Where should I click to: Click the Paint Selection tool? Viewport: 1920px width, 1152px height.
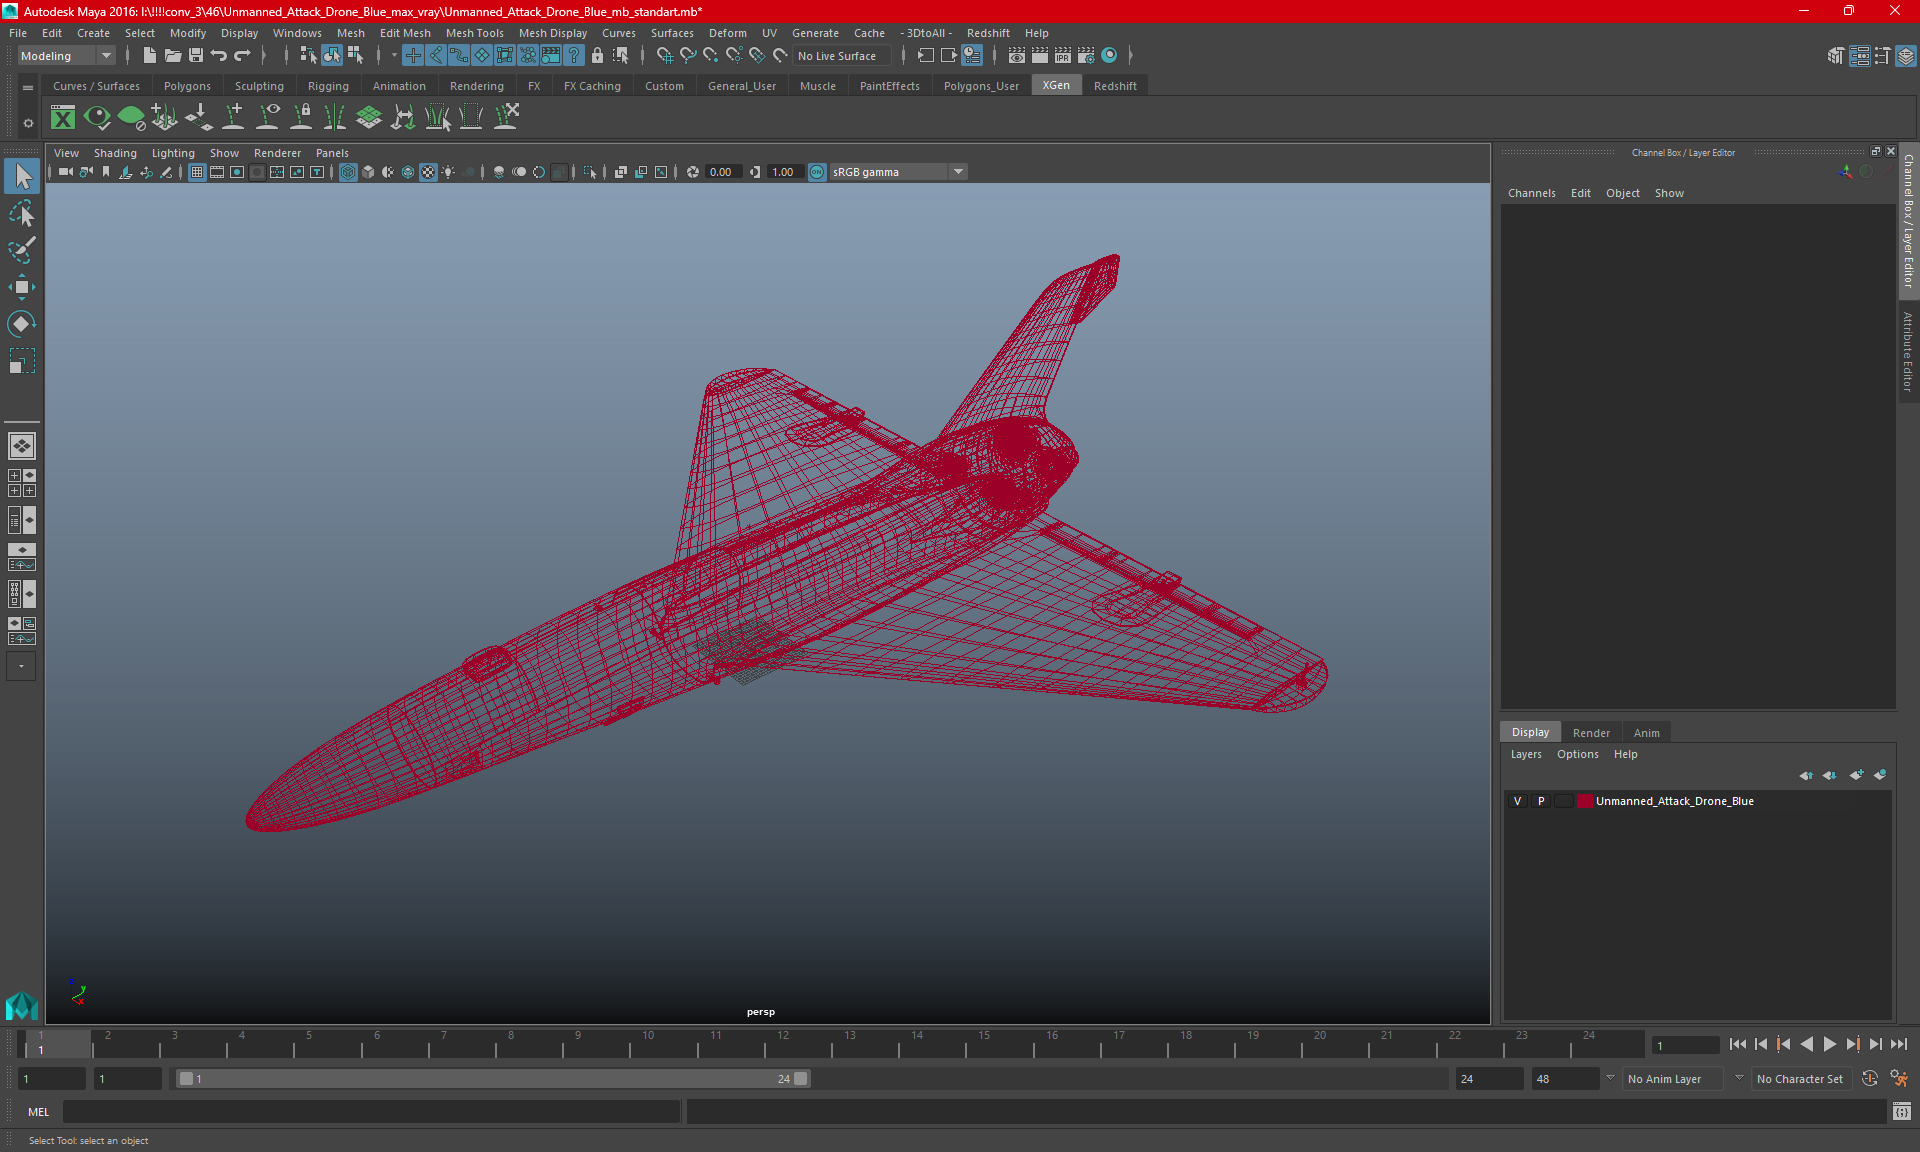[21, 250]
